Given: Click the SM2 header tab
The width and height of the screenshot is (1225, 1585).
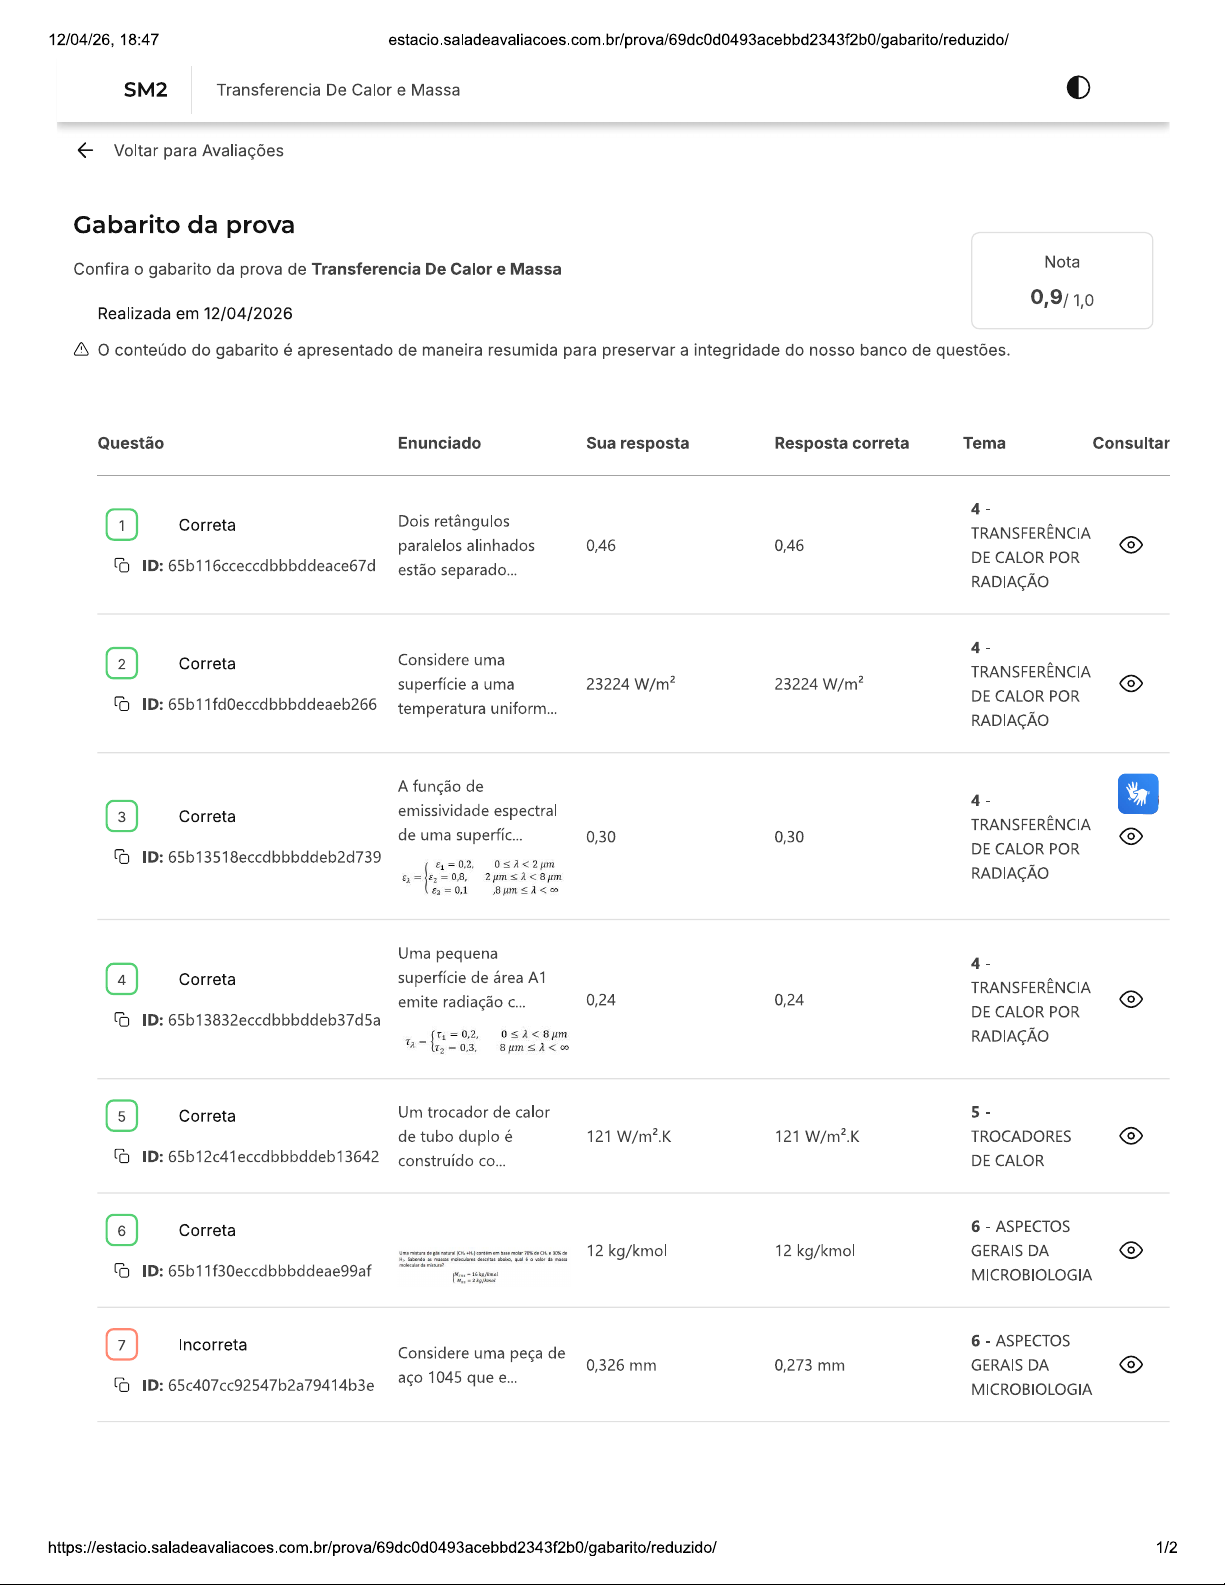Looking at the screenshot, I should 146,90.
